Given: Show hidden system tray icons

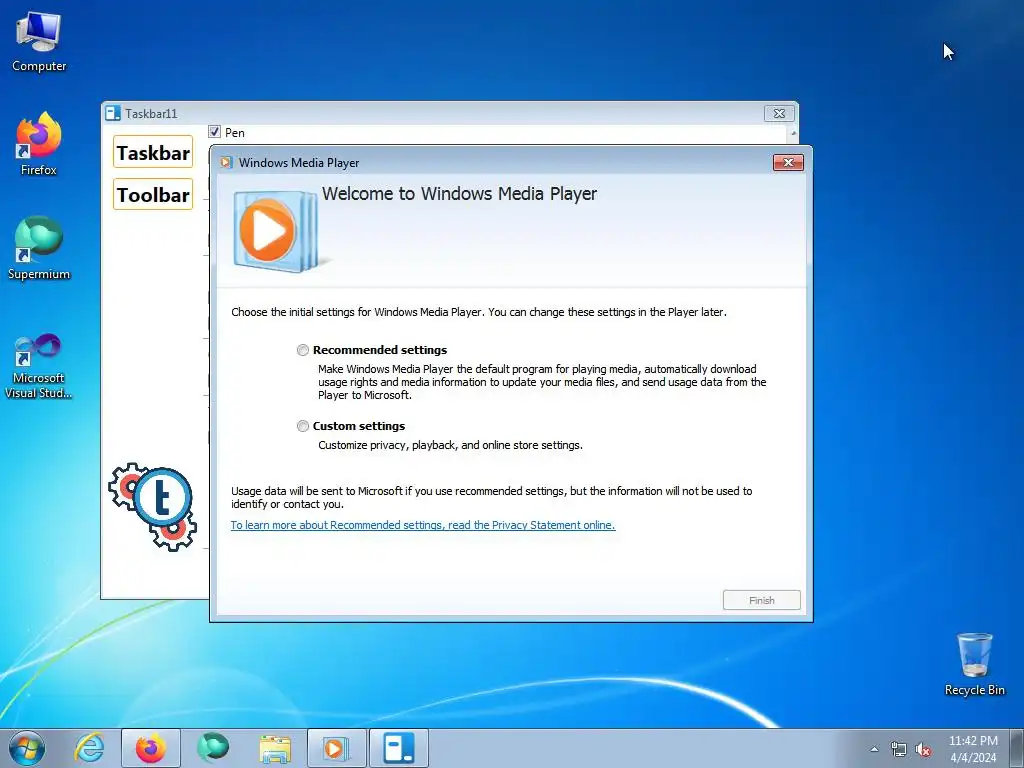Looking at the screenshot, I should [x=874, y=749].
